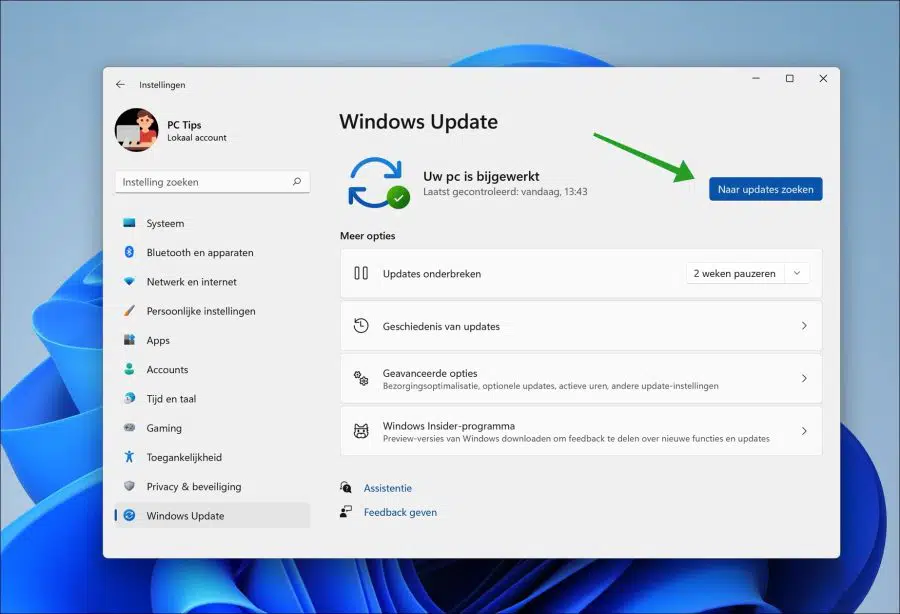The height and width of the screenshot is (614, 900).
Task: Click the magnifier search icon
Action: tap(297, 182)
